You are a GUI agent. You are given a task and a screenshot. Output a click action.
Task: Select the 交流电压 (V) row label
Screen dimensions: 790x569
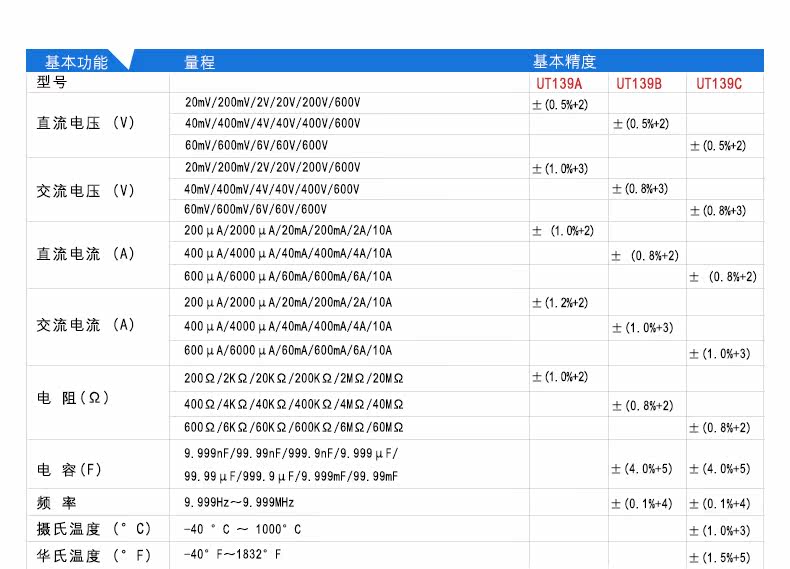tap(85, 191)
